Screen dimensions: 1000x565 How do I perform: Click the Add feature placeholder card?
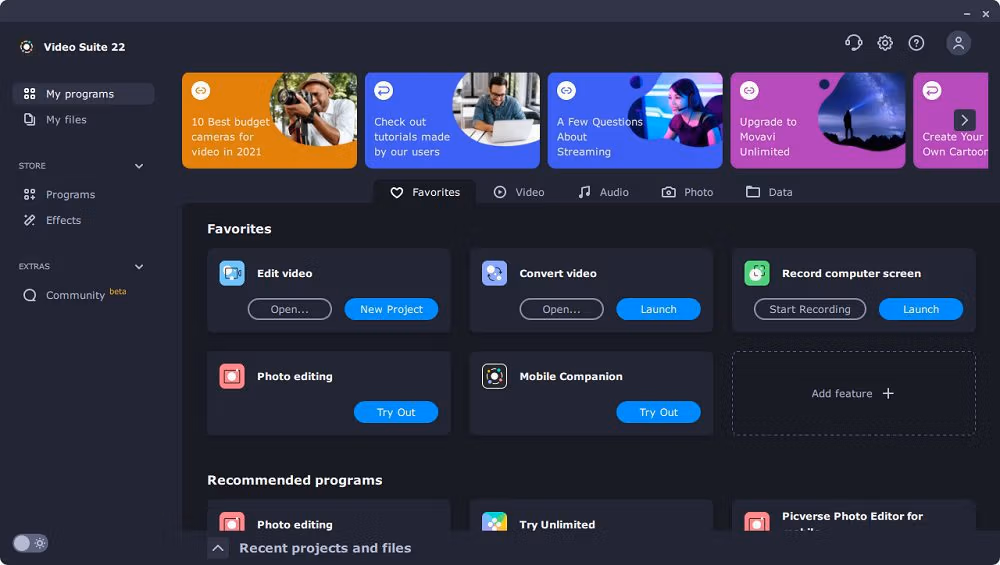point(854,393)
